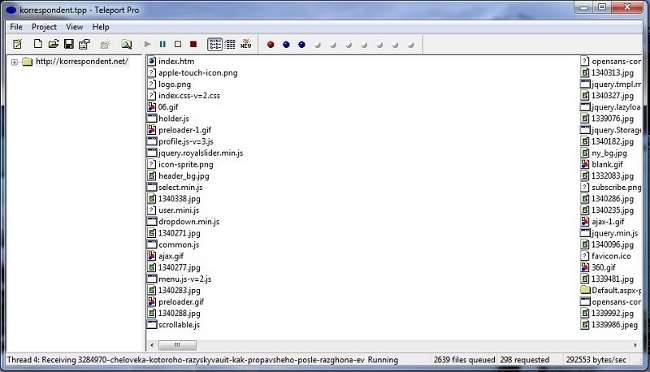The height and width of the screenshot is (372, 650).
Task: Expand the http://korrespondent.net/ tree node
Action: [x=15, y=62]
